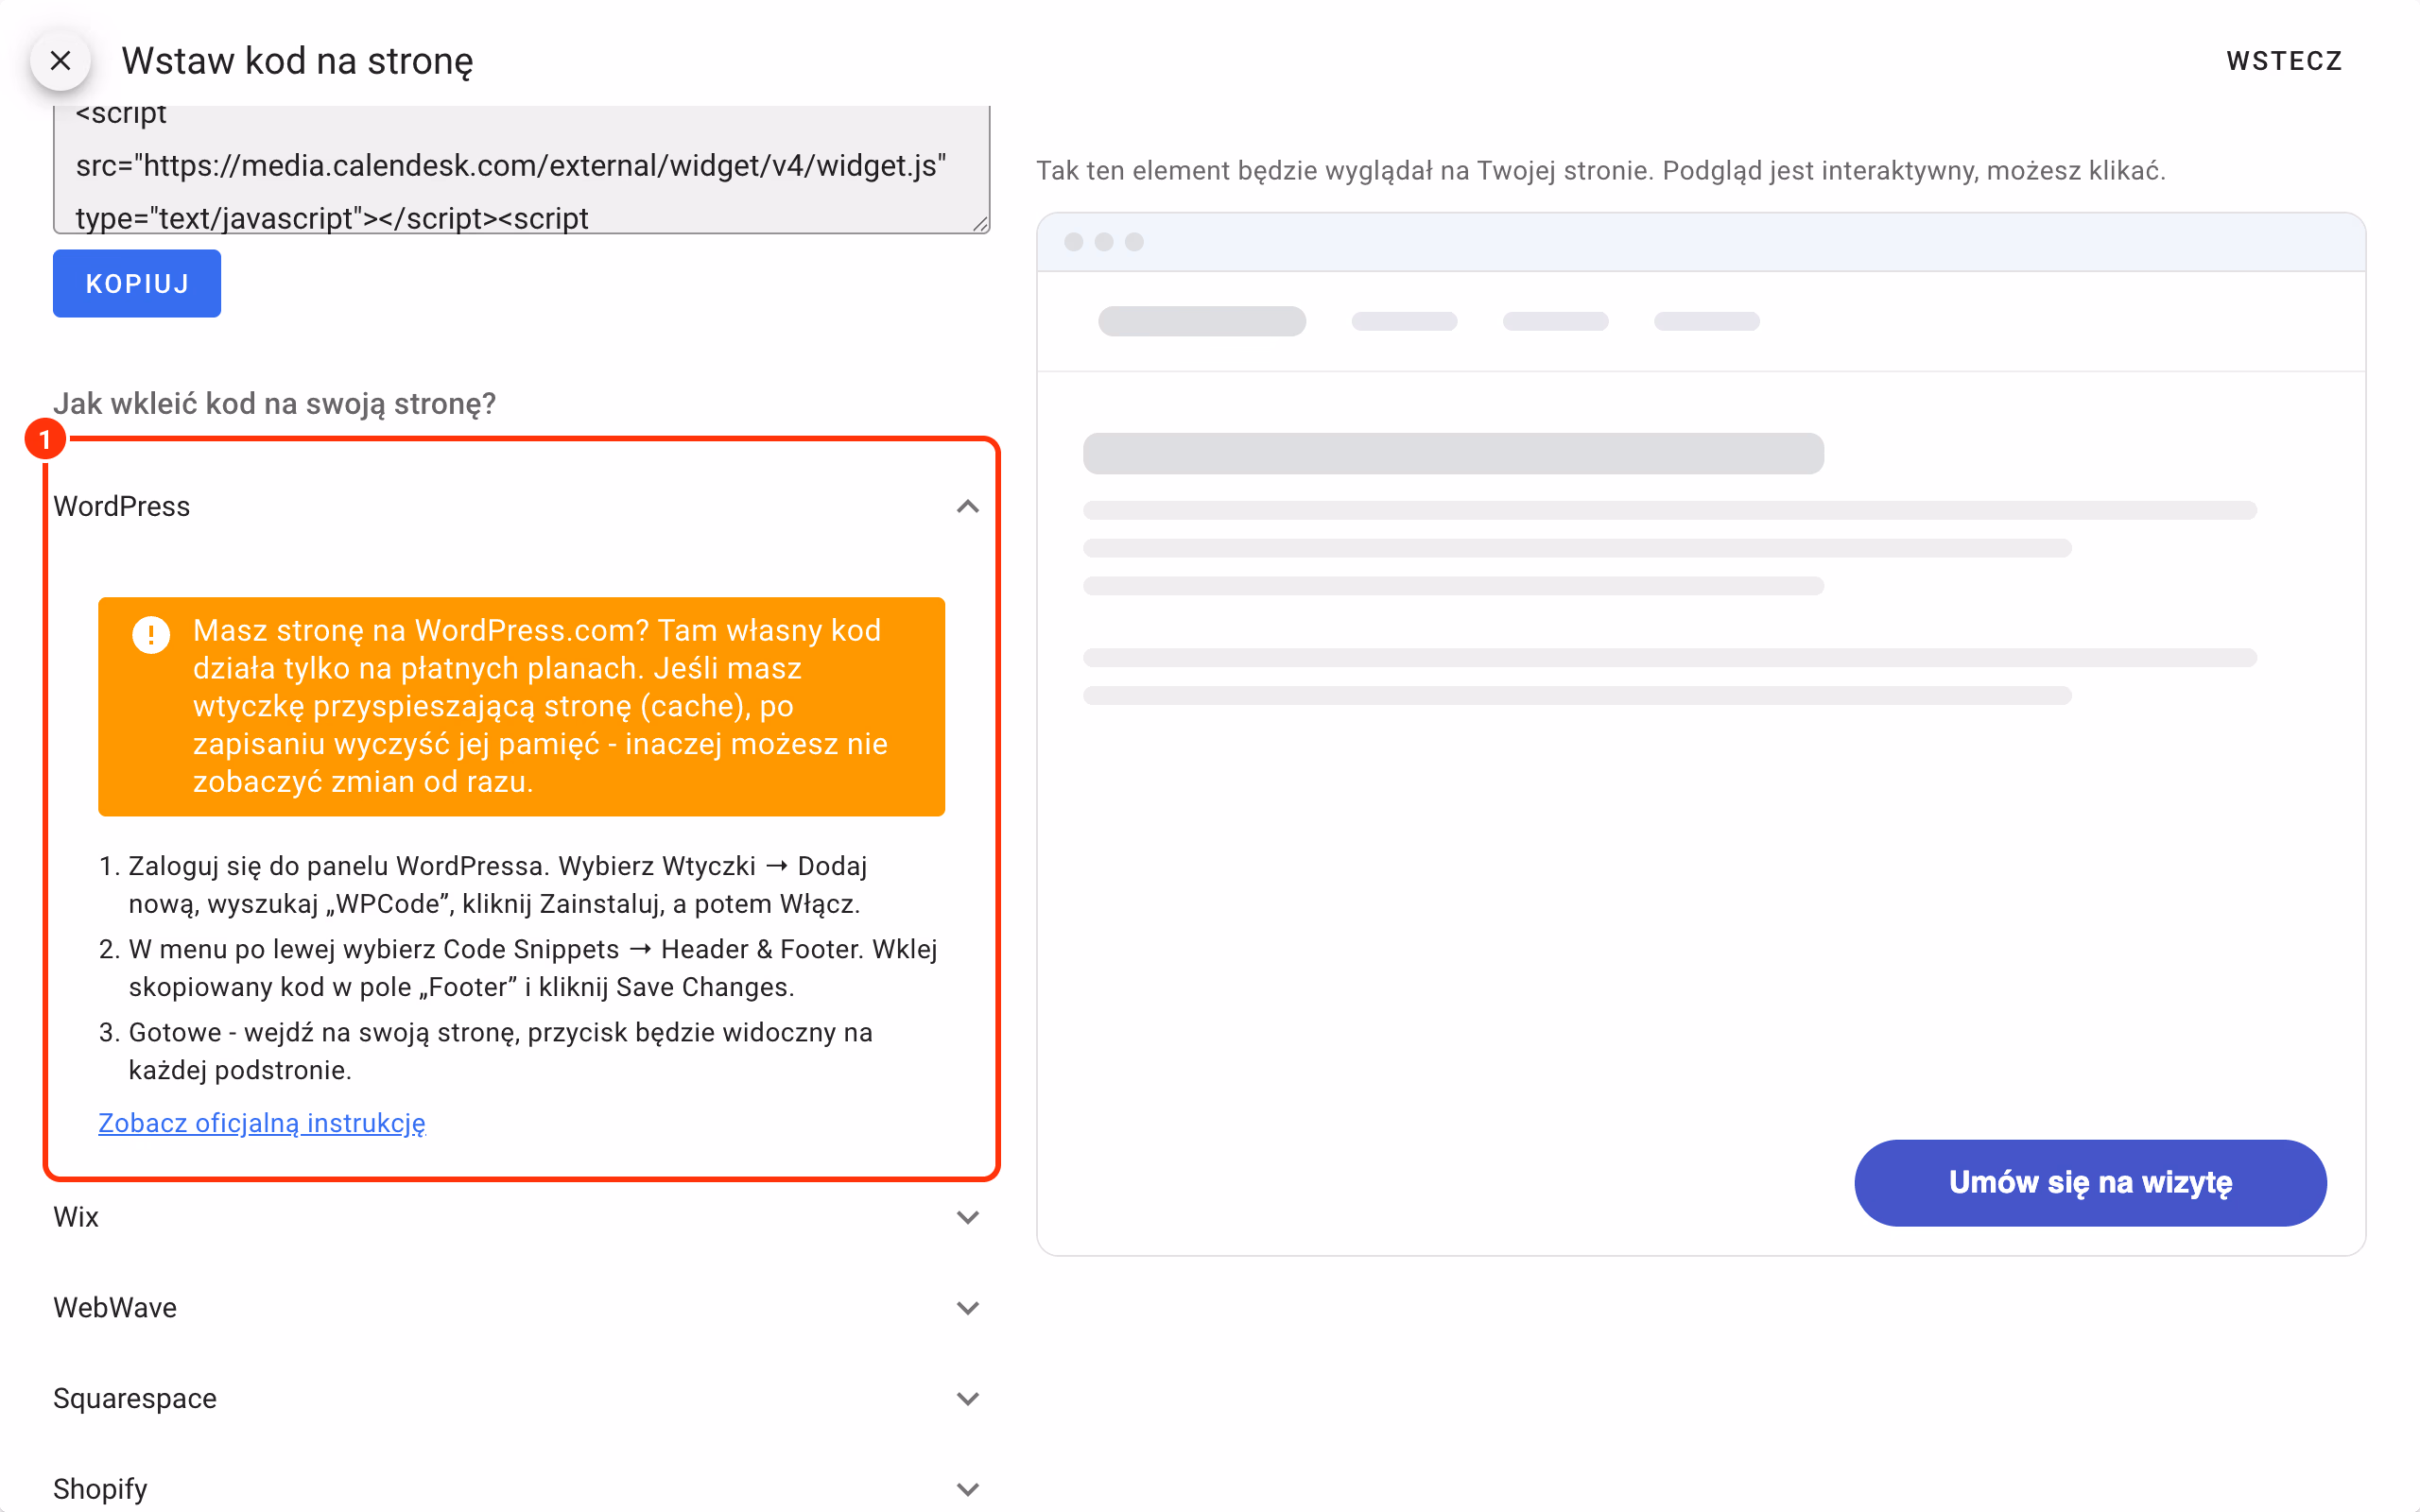The image size is (2420, 1512).
Task: Click the warning exclamation icon in orange alert
Action: 151,634
